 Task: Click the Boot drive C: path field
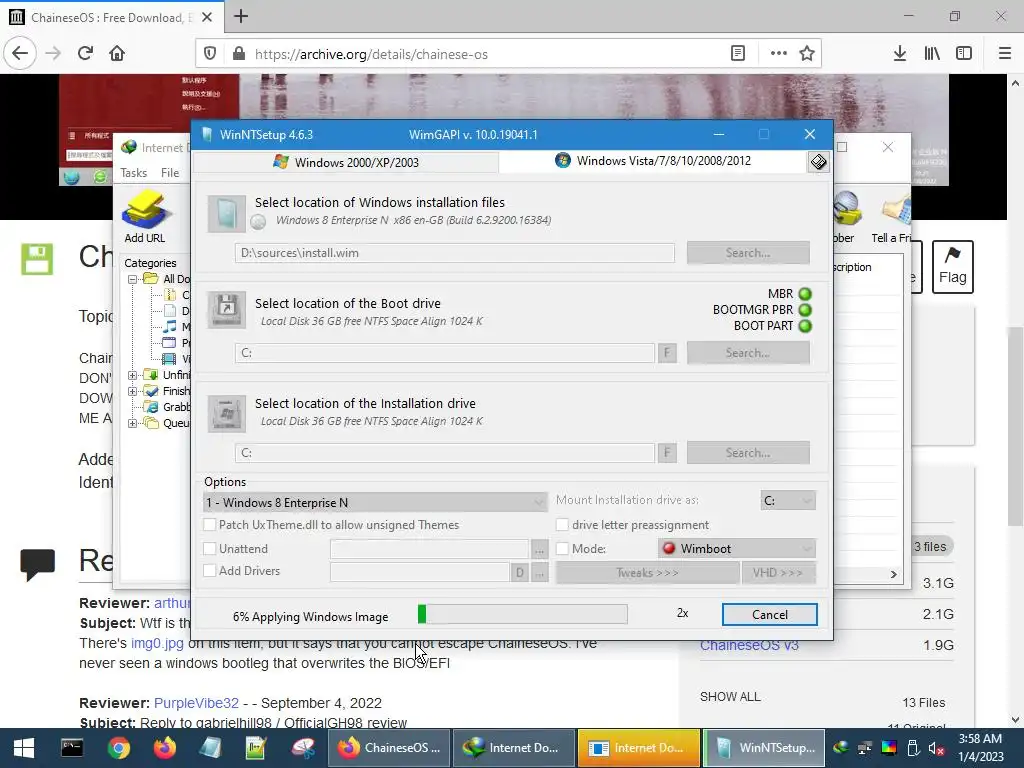[445, 353]
